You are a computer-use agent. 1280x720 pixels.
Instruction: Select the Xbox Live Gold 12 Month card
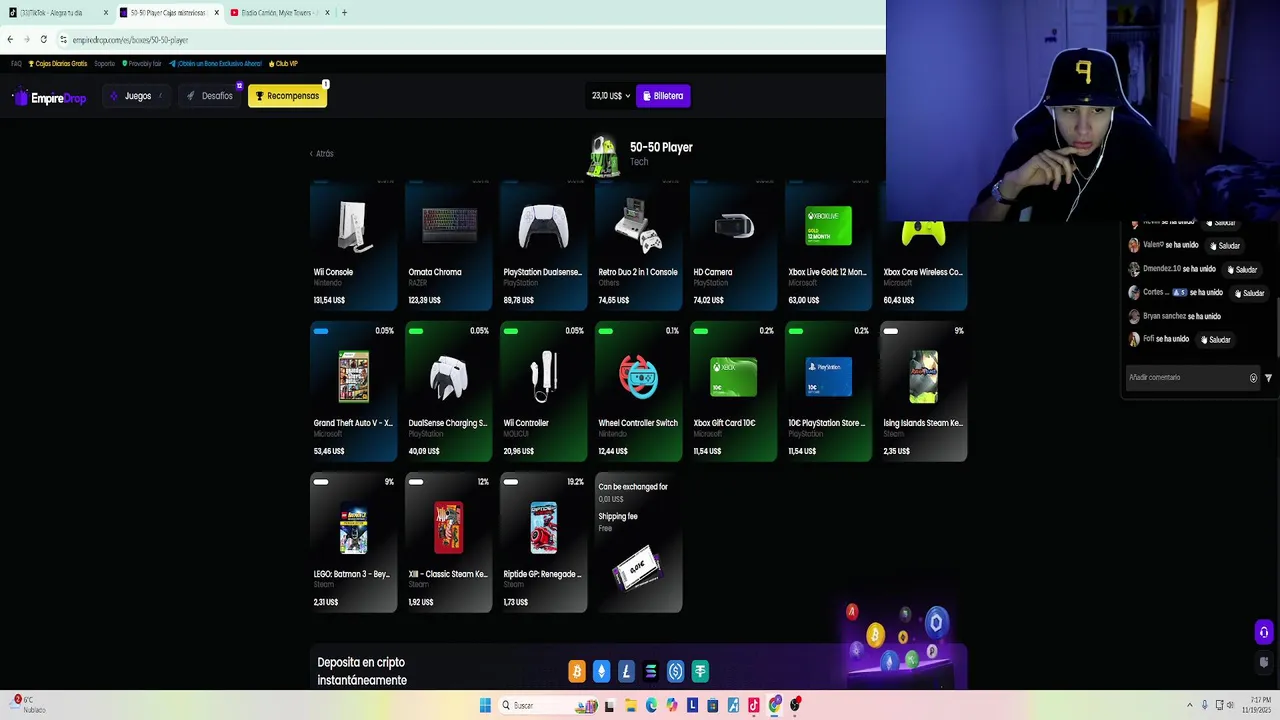(828, 245)
